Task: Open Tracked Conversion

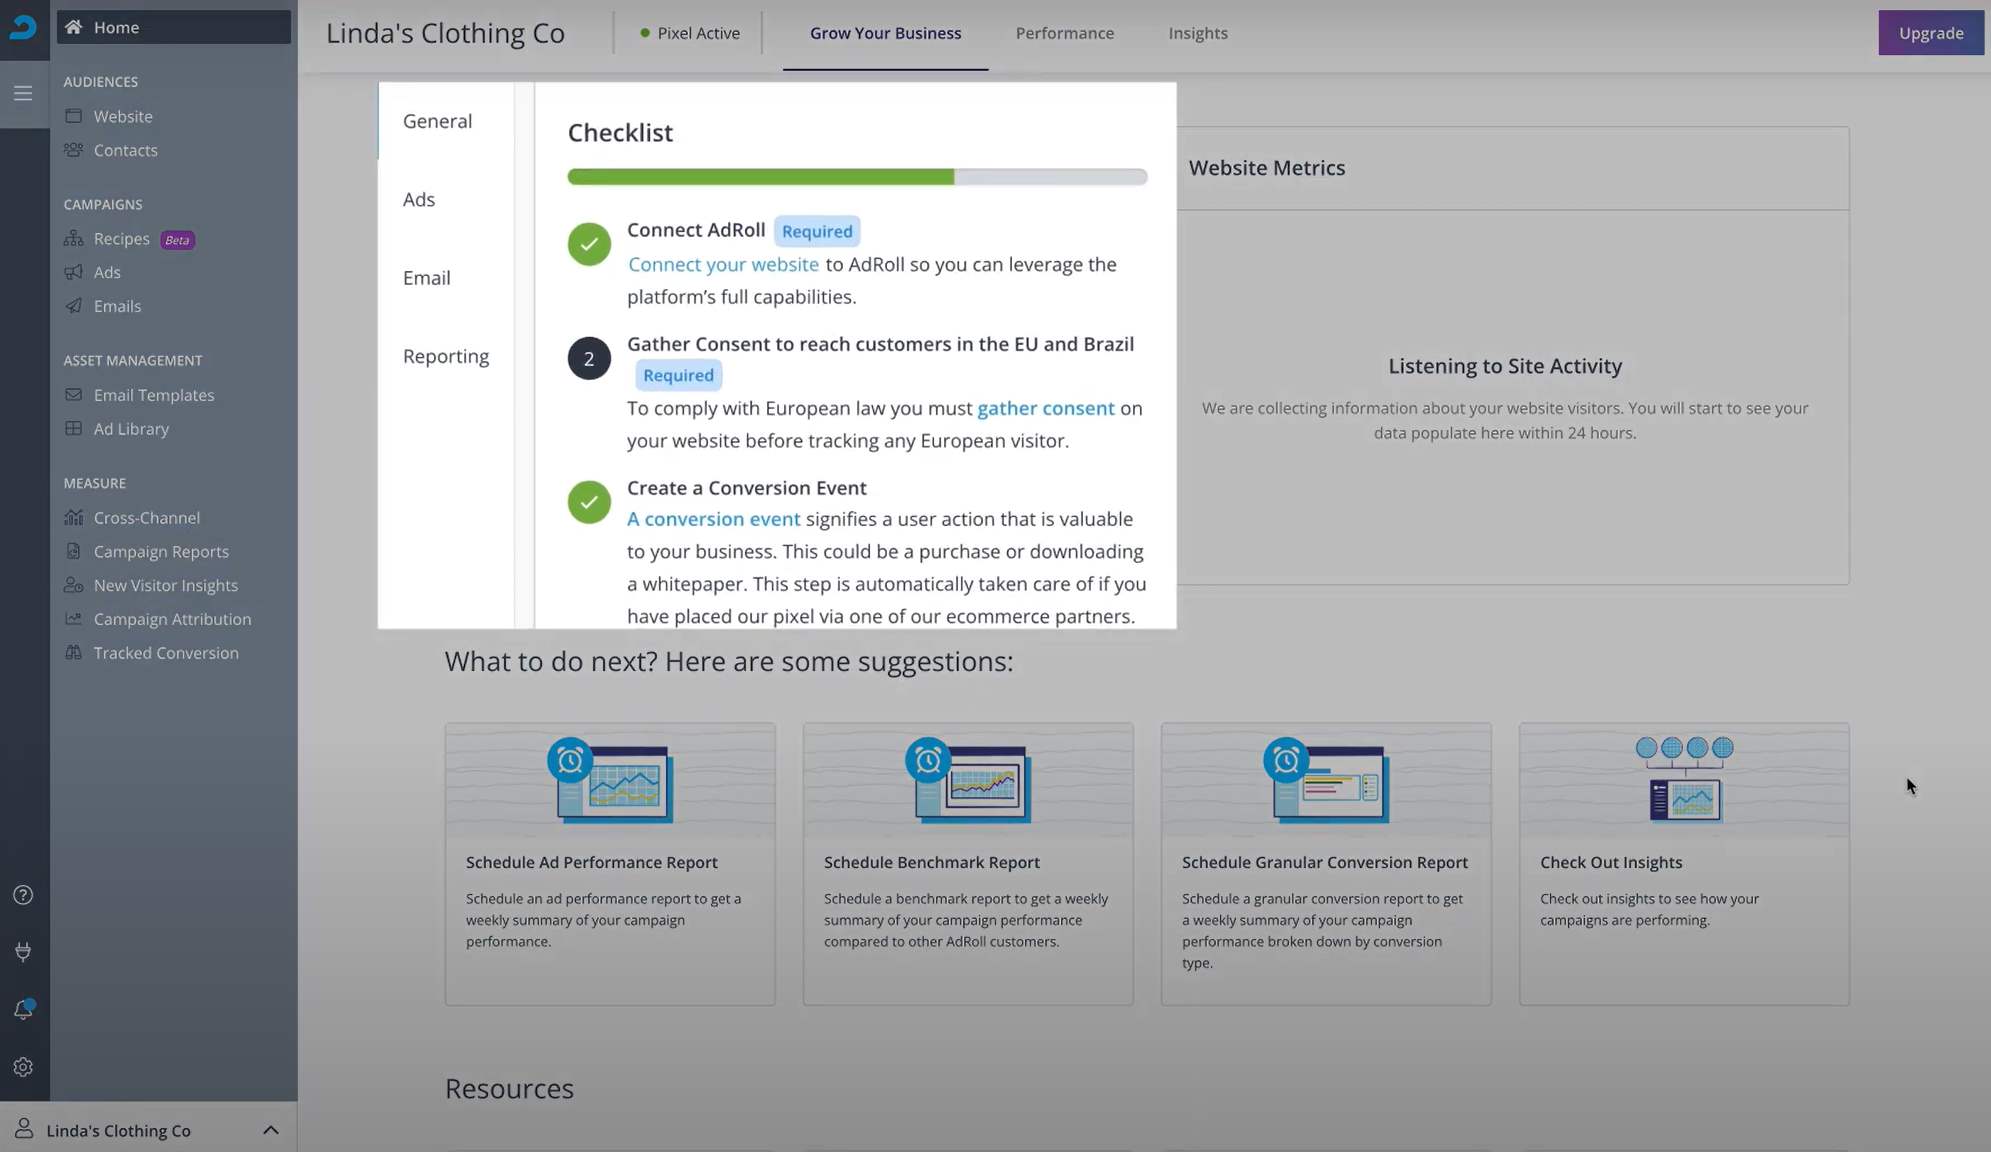Action: [165, 652]
